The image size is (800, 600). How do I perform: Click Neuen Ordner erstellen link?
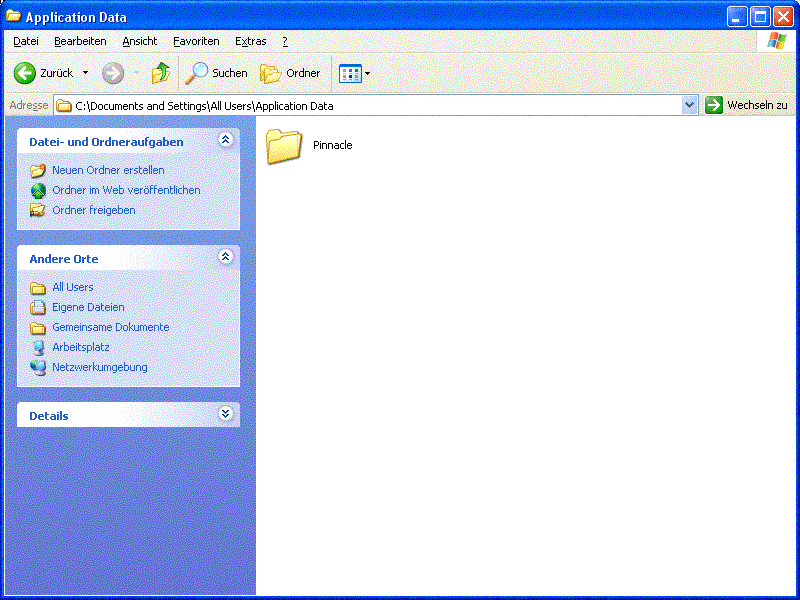[108, 170]
